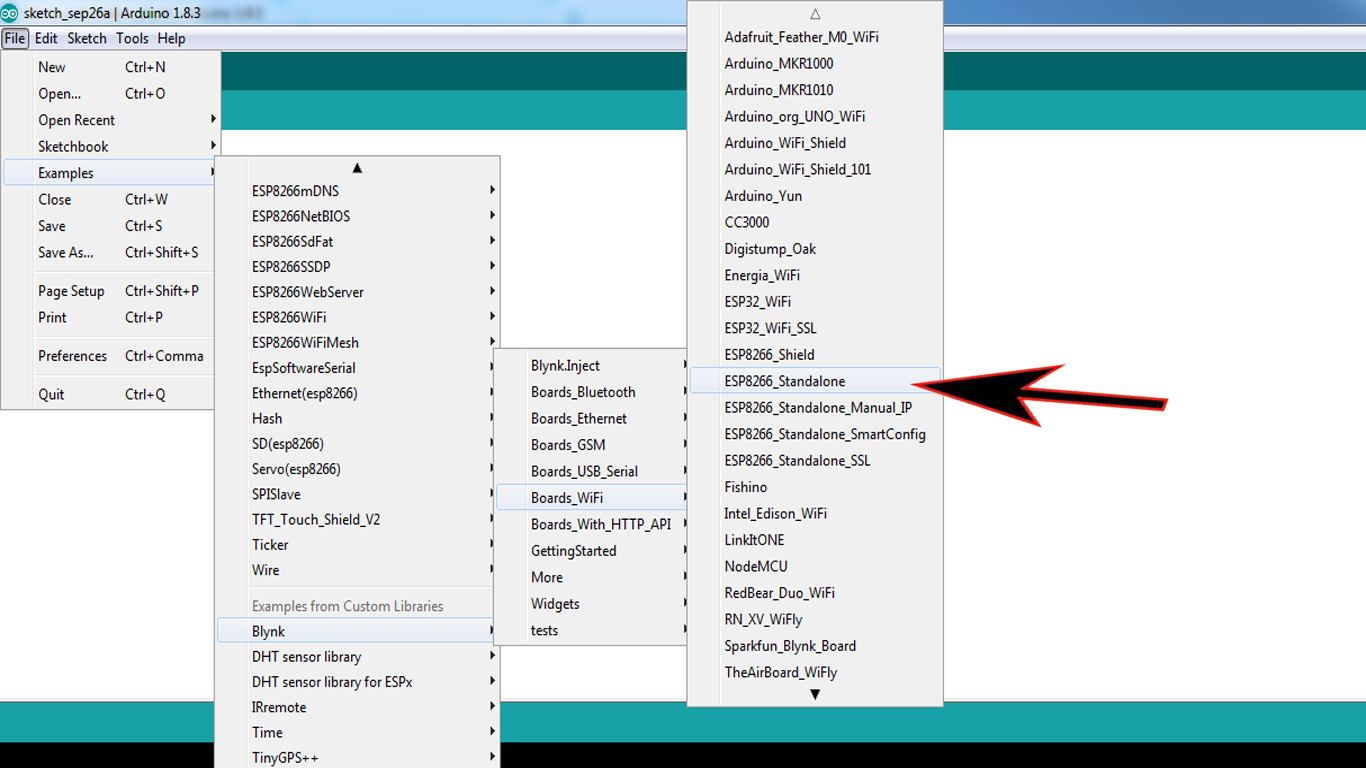Click the up arrow atop Examples list
1366x768 pixels.
pyautogui.click(x=357, y=168)
